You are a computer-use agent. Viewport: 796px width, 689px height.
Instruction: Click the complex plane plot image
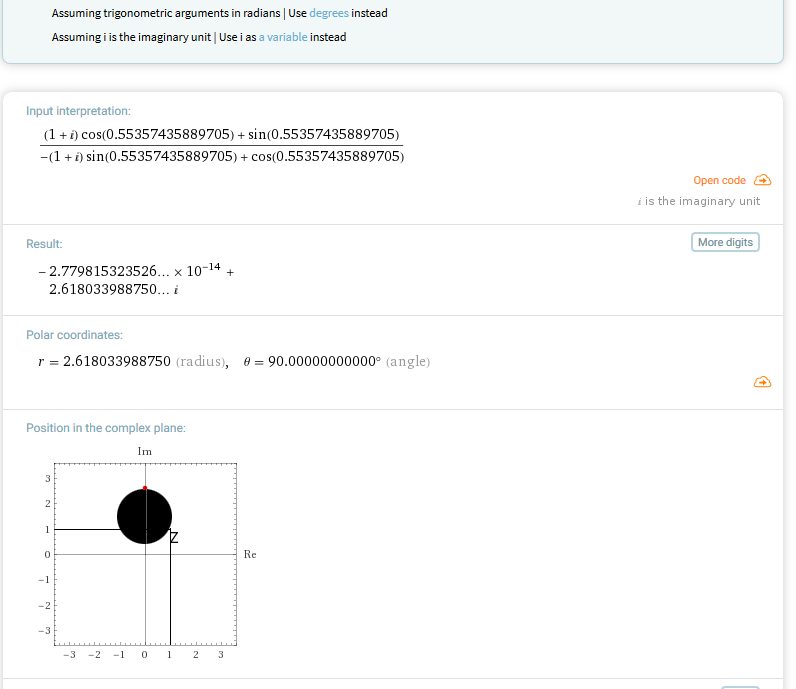tap(147, 553)
